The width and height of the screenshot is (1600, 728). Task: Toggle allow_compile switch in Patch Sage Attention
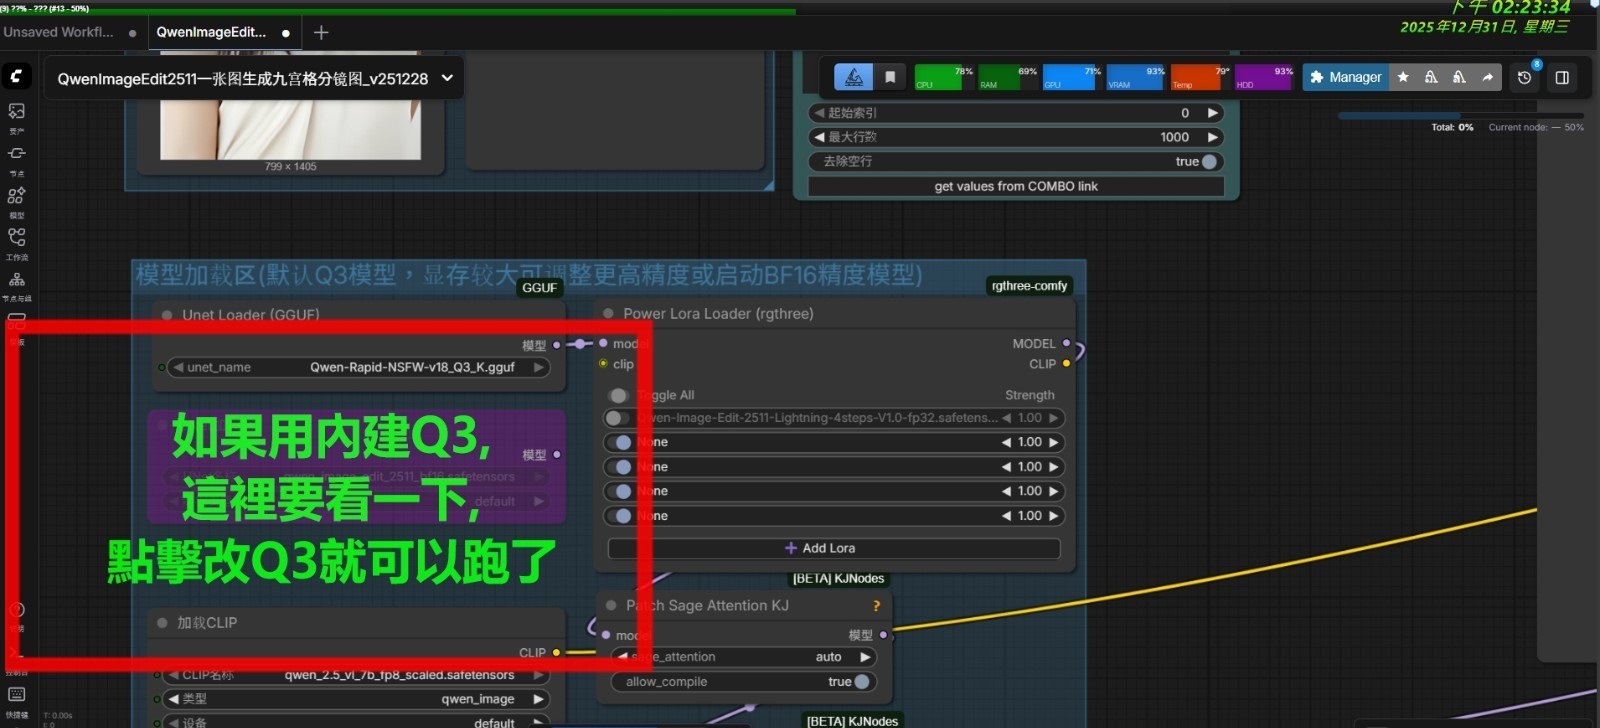tap(861, 682)
